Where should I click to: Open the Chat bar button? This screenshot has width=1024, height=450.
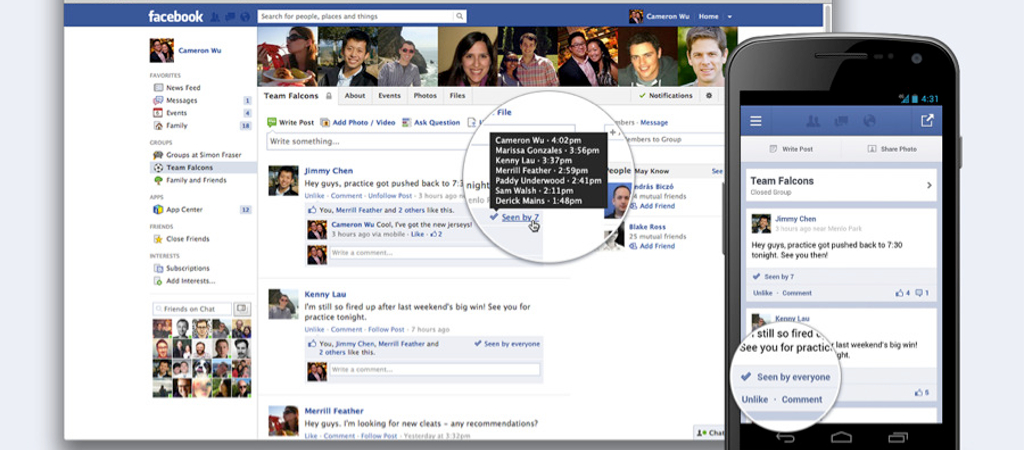pos(709,432)
